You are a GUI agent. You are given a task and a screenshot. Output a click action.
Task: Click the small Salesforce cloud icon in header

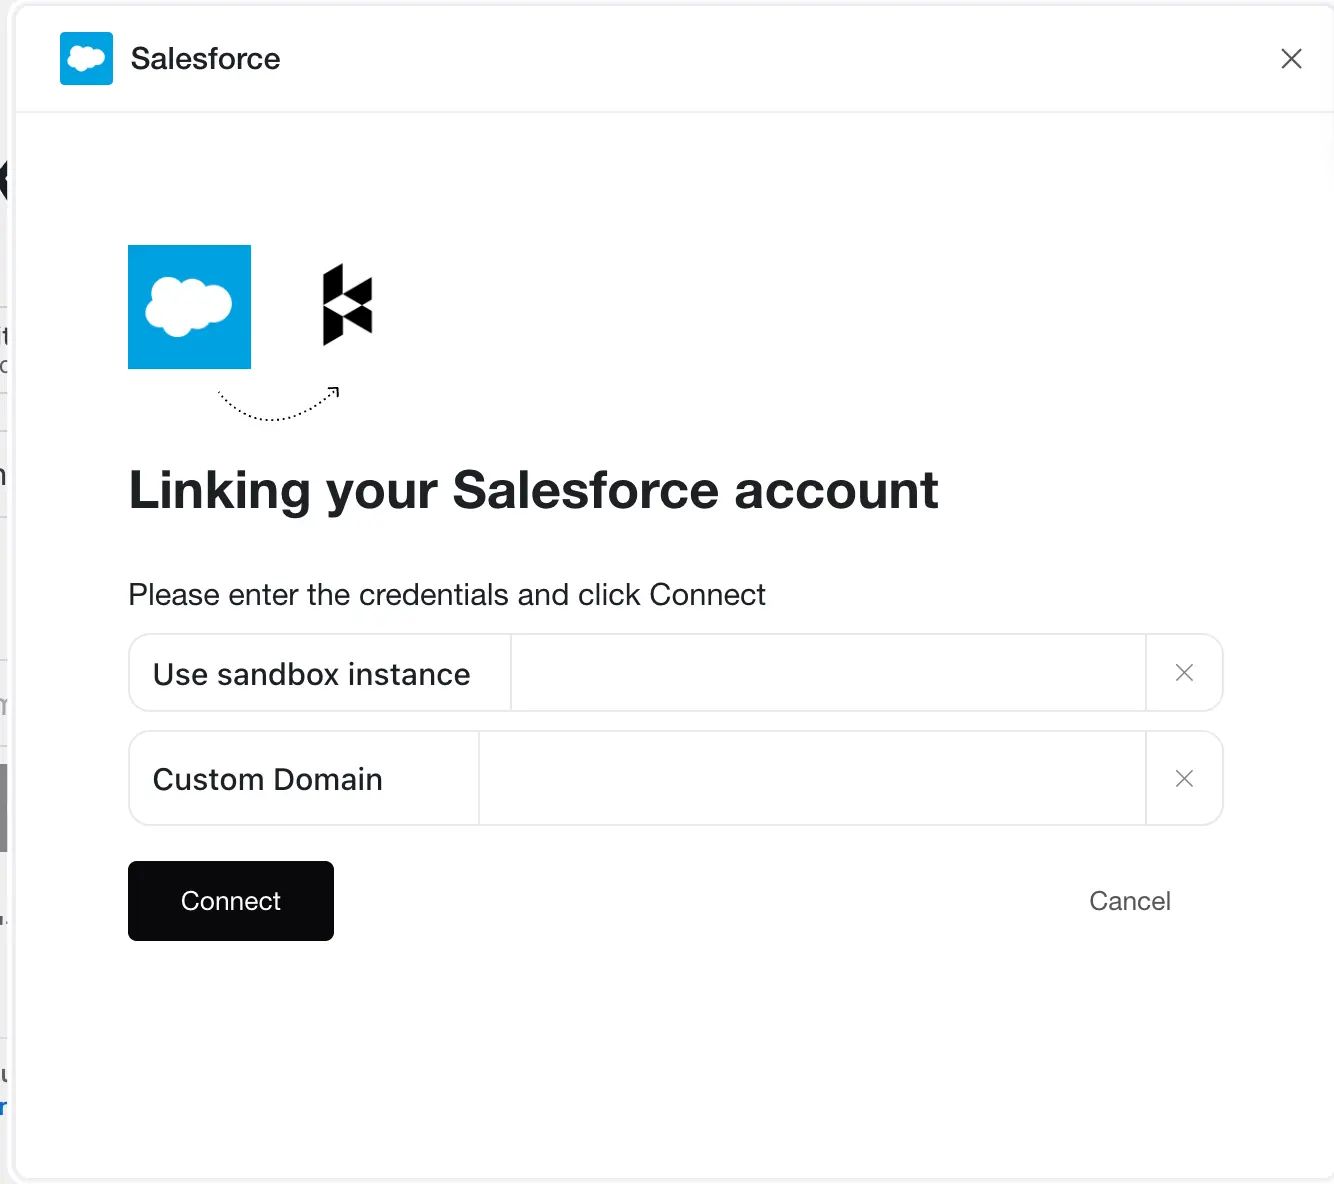coord(86,58)
